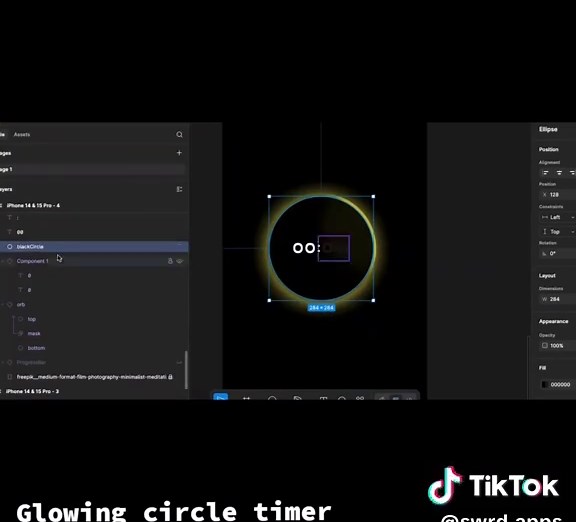Click the black fill color swatch
The image size is (576, 522).
[x=544, y=385]
